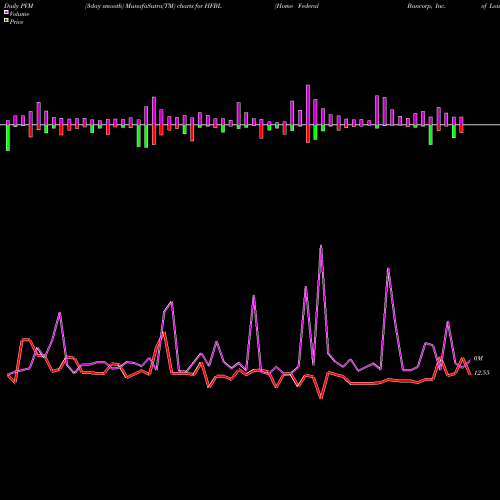This screenshot has width=500, height=500.
Task: Click the highest peak of the magenta volume line
Action: pos(321,246)
